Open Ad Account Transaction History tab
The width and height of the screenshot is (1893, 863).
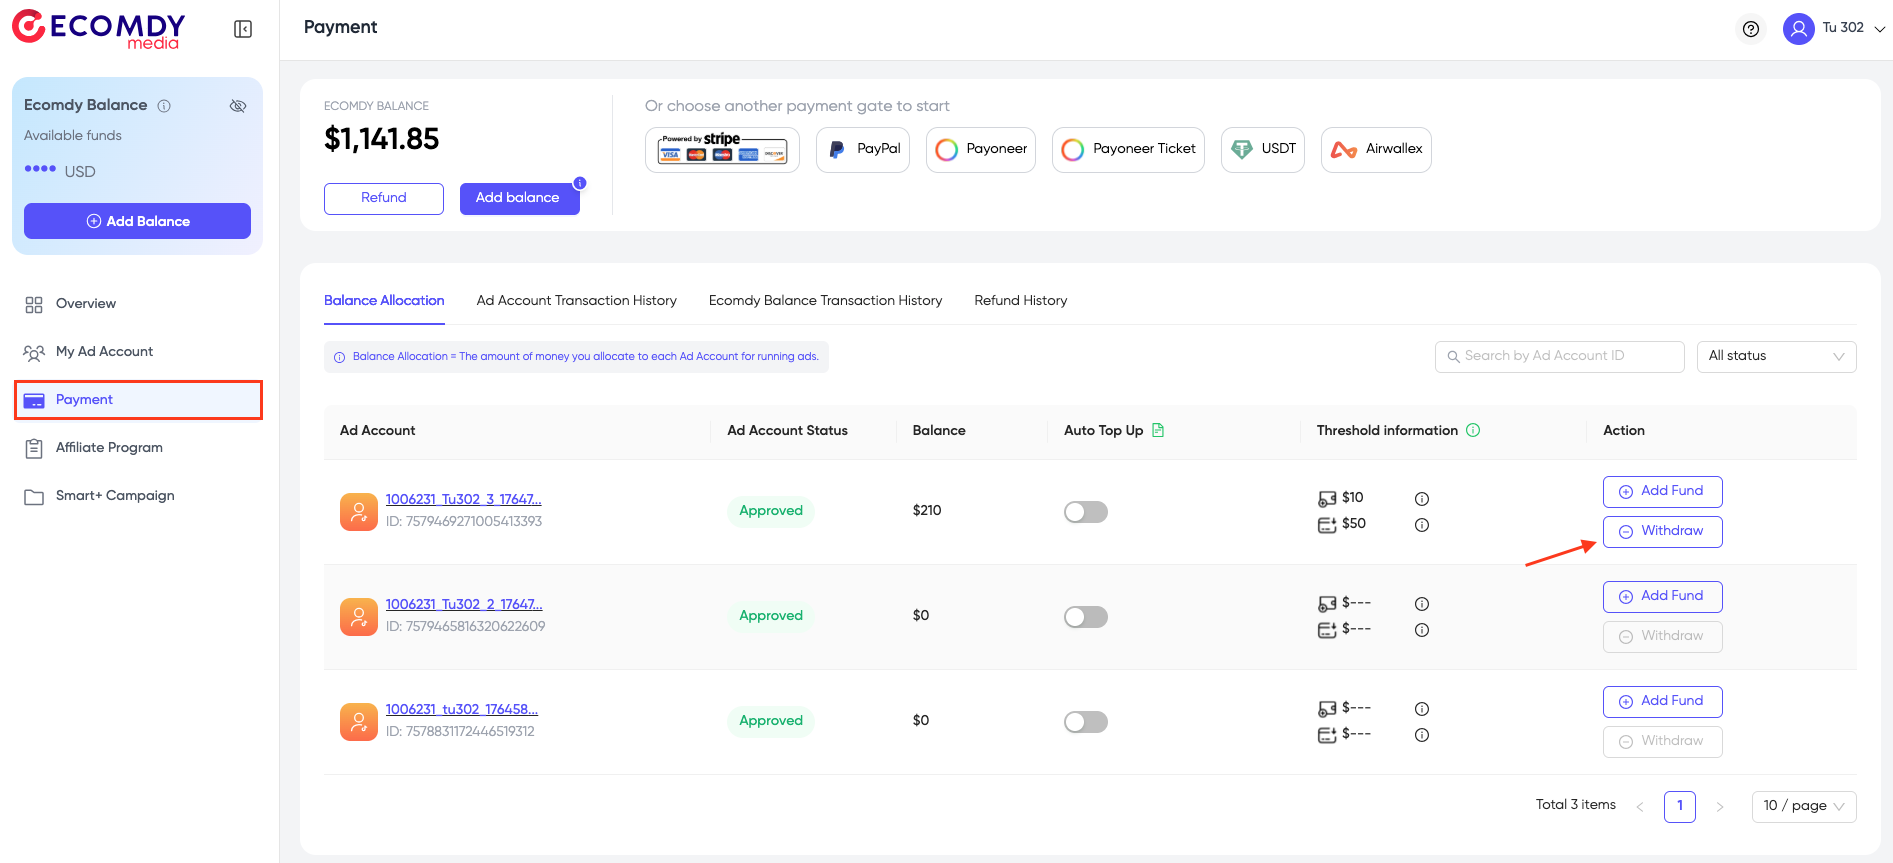[576, 300]
